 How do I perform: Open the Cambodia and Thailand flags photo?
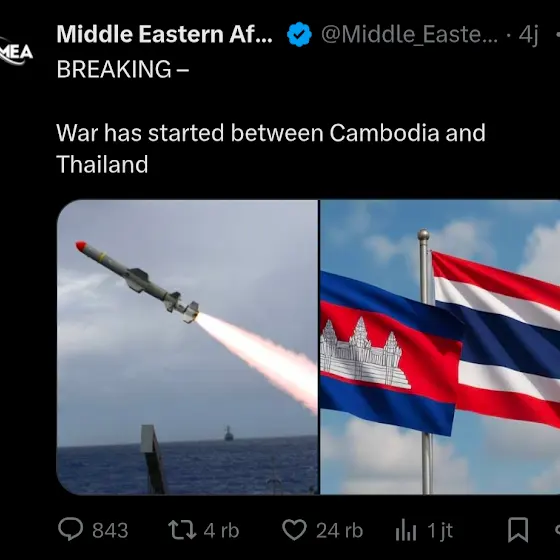click(440, 347)
